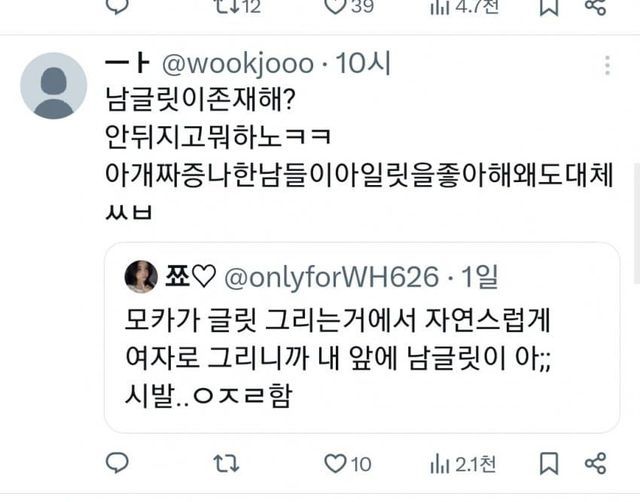The height and width of the screenshot is (502, 640).
Task: Reply to the top tweet
Action: pyautogui.click(x=117, y=6)
